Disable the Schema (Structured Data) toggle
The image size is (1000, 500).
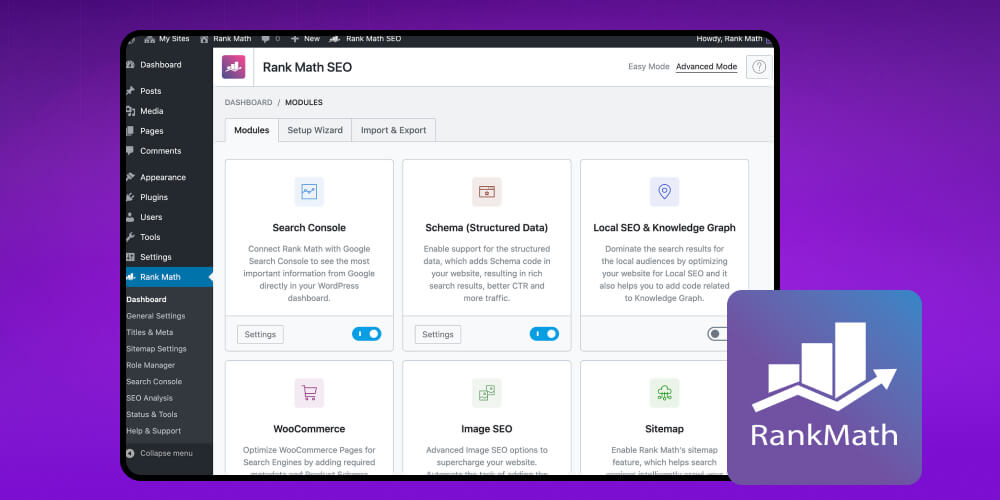click(x=544, y=334)
